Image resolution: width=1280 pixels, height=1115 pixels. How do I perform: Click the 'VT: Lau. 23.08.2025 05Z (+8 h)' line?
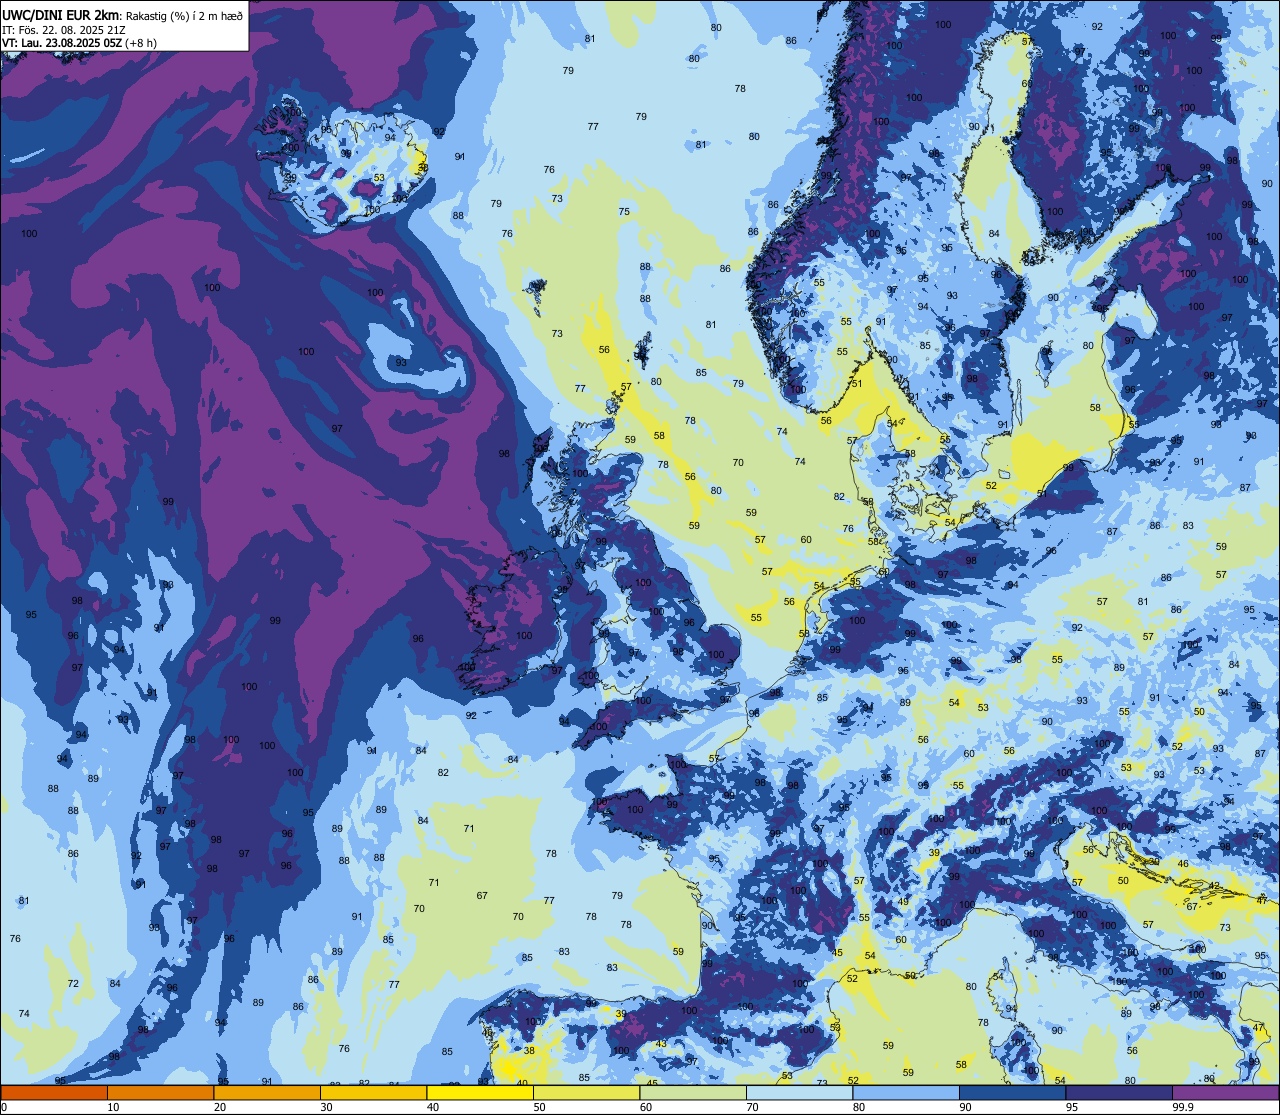tap(79, 43)
